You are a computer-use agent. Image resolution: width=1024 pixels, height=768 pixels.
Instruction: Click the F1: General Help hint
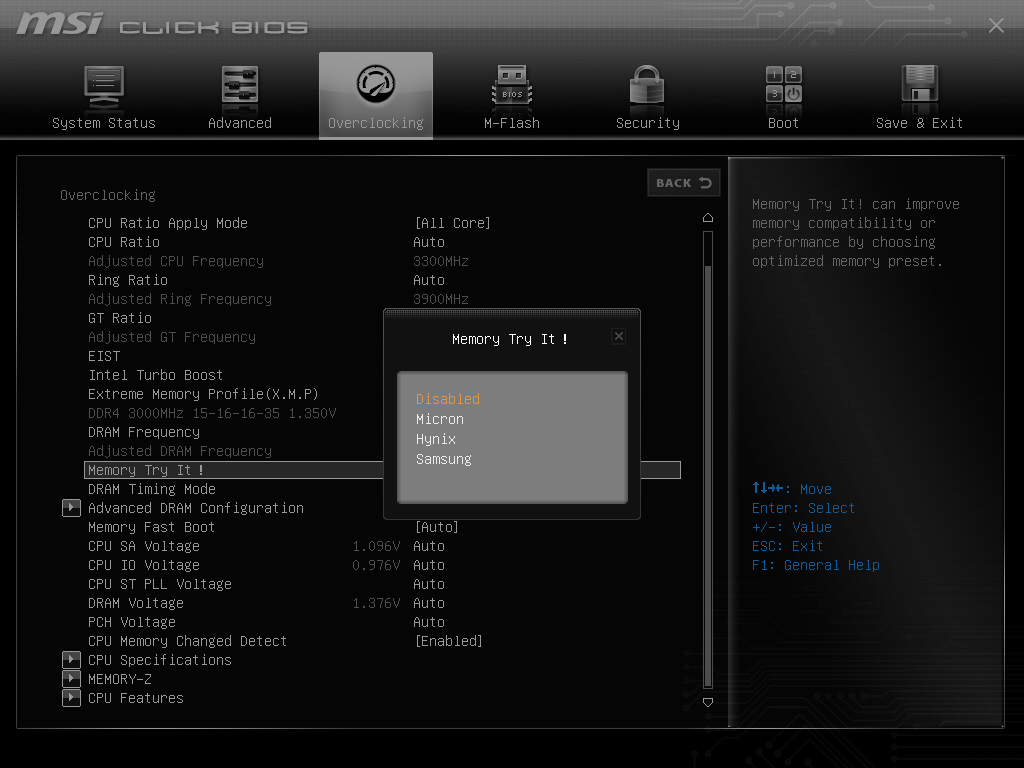816,565
